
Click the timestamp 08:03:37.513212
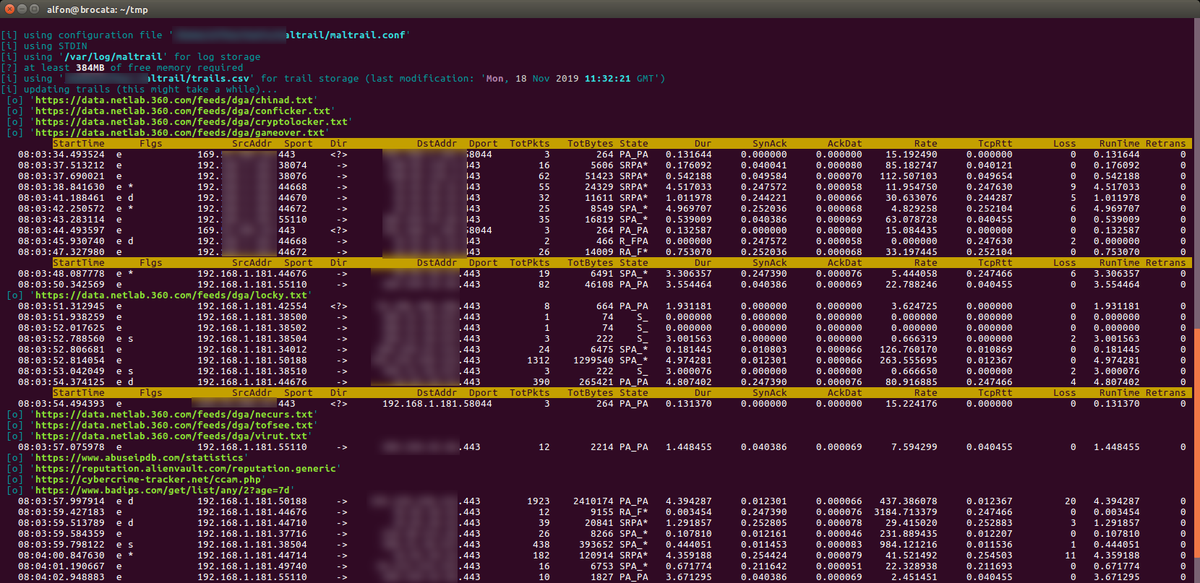click(60, 165)
